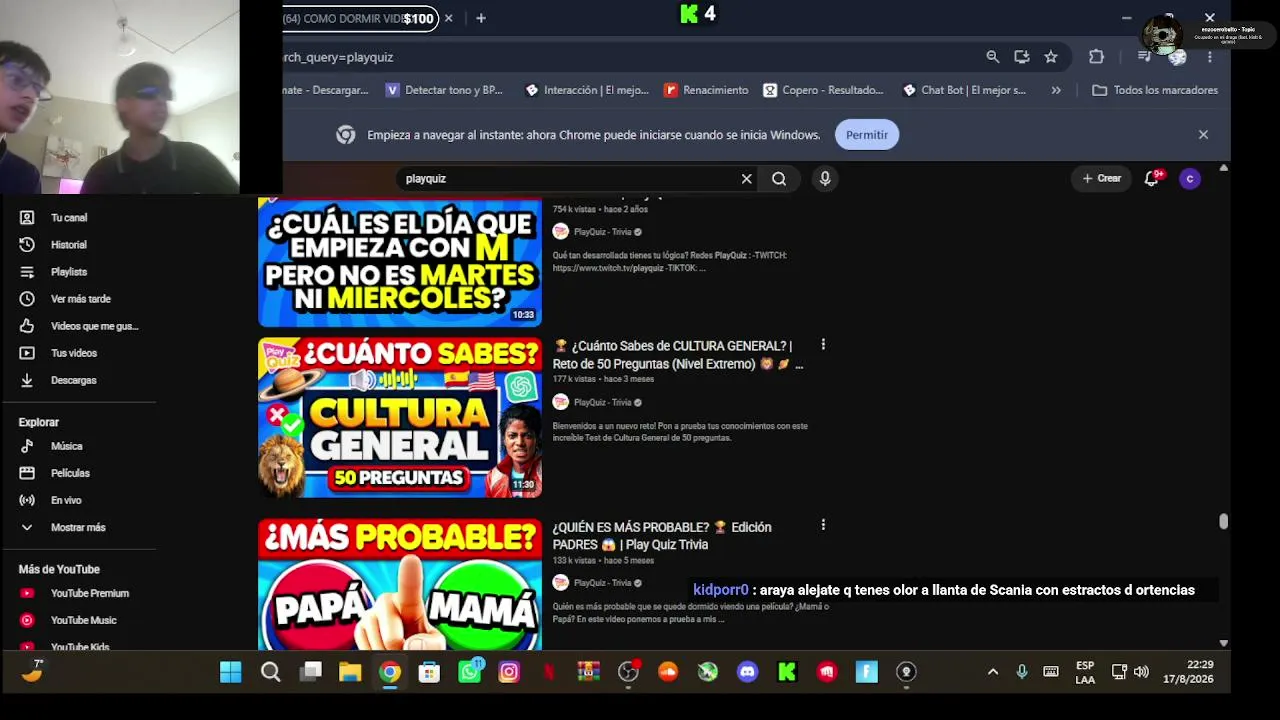This screenshot has height=720, width=1280.
Task: Open the día que empieza con M thumbnail
Action: tap(400, 262)
